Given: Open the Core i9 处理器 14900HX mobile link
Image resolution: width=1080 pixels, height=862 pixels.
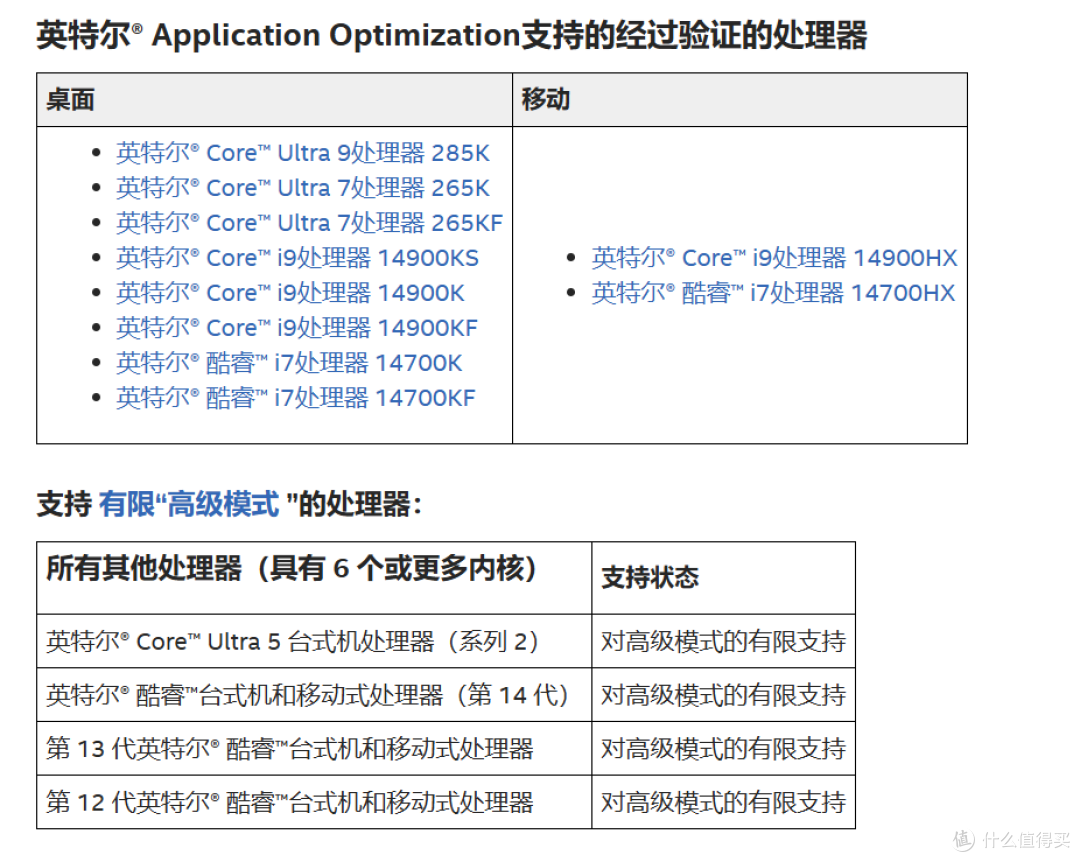Looking at the screenshot, I should 774,258.
